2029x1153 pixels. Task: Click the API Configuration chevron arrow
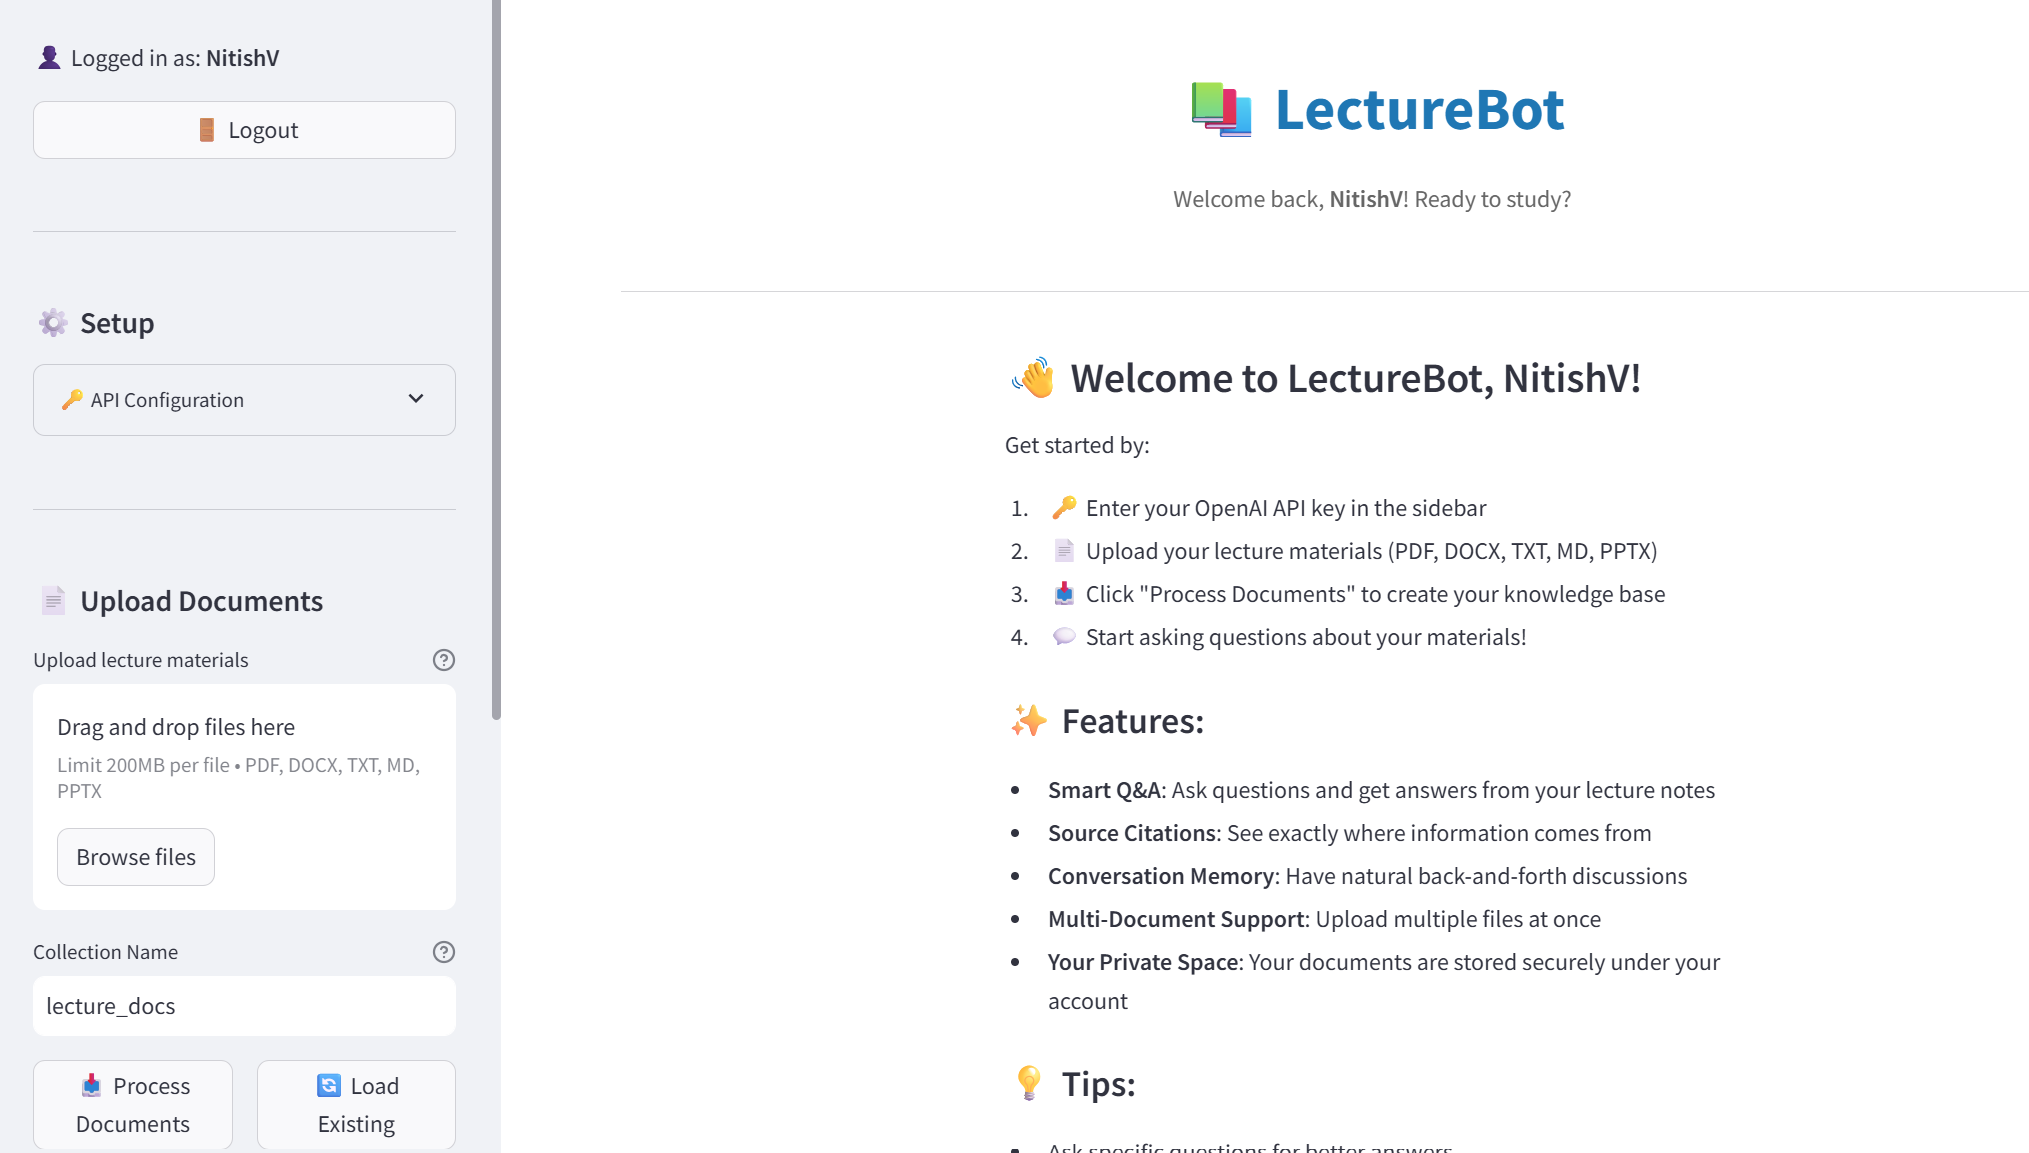click(x=416, y=399)
